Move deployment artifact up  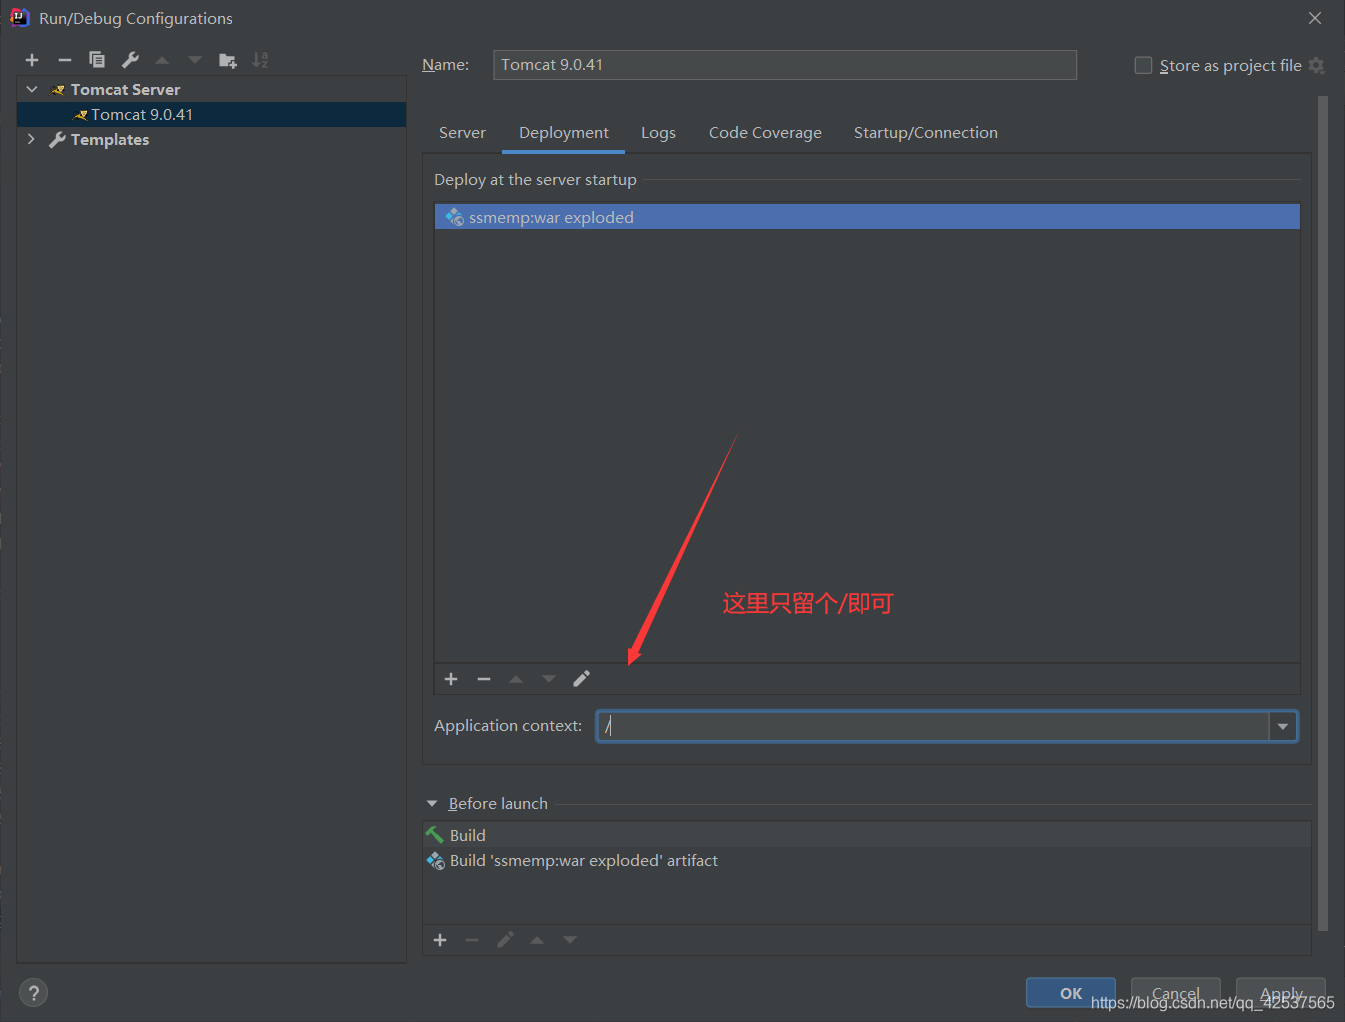[x=516, y=679]
